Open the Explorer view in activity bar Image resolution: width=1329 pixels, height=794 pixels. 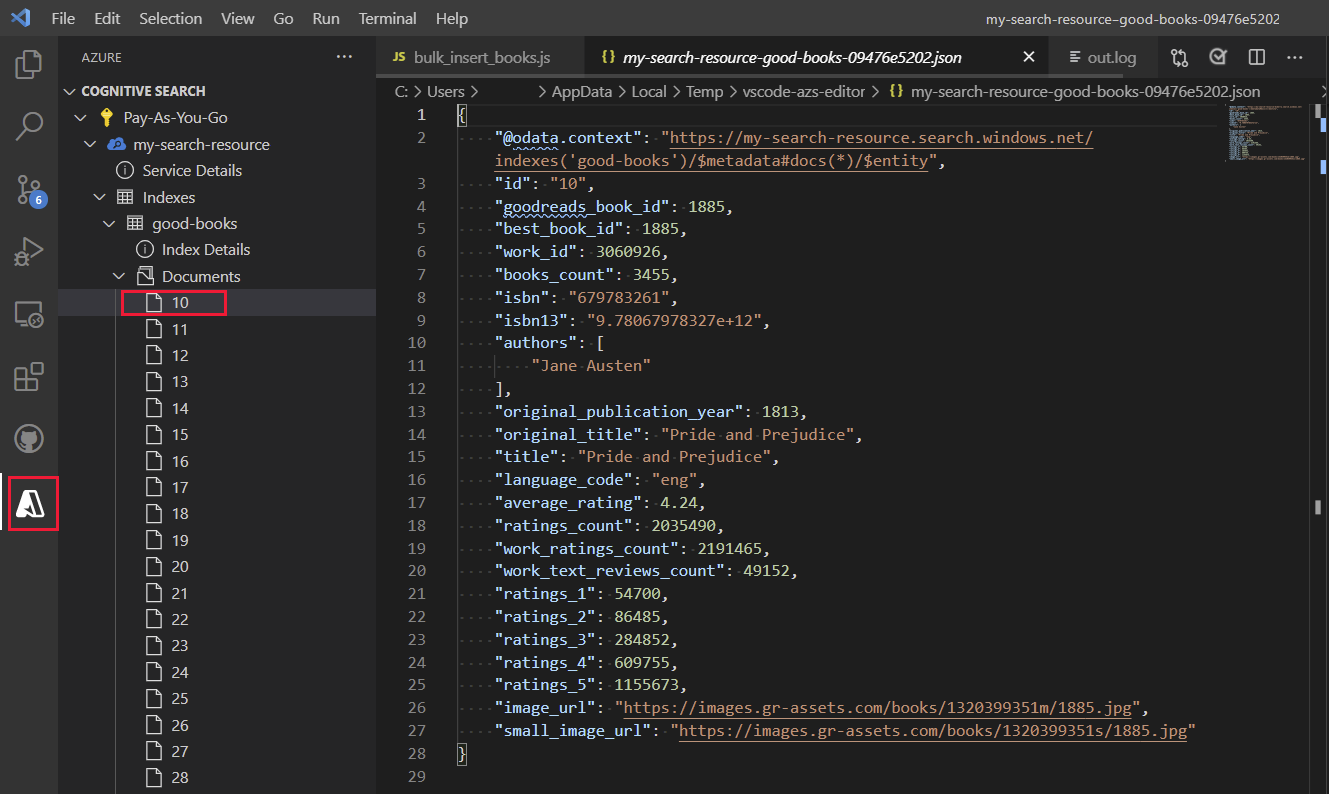28,65
